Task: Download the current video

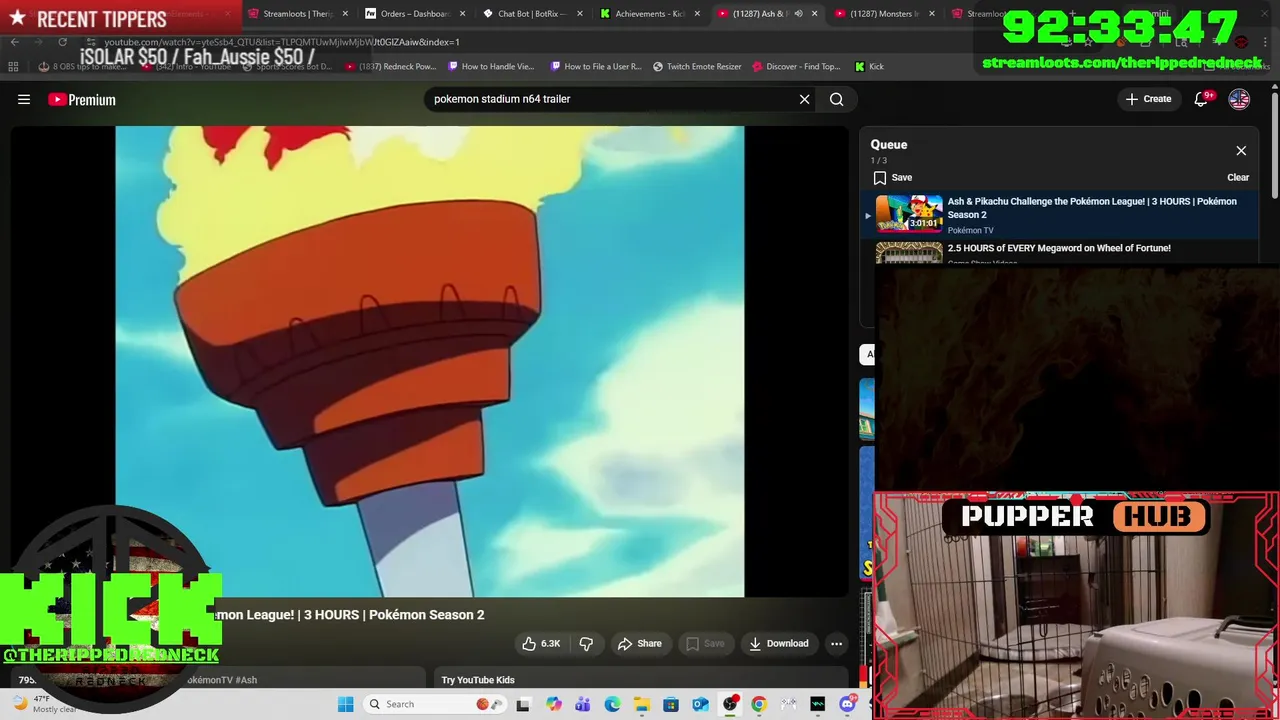Action: pyautogui.click(x=779, y=644)
